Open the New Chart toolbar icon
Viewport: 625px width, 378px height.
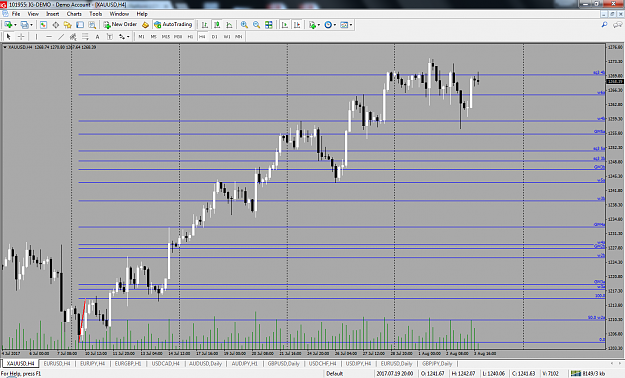[8, 25]
